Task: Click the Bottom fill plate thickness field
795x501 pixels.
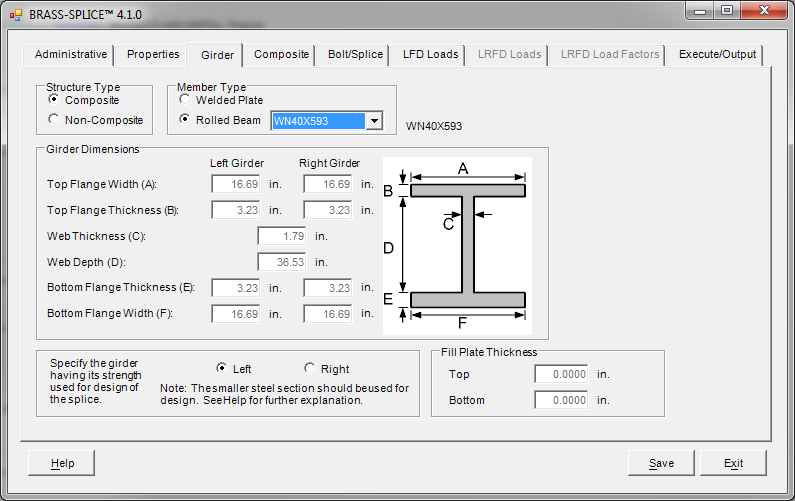Action: pos(561,400)
